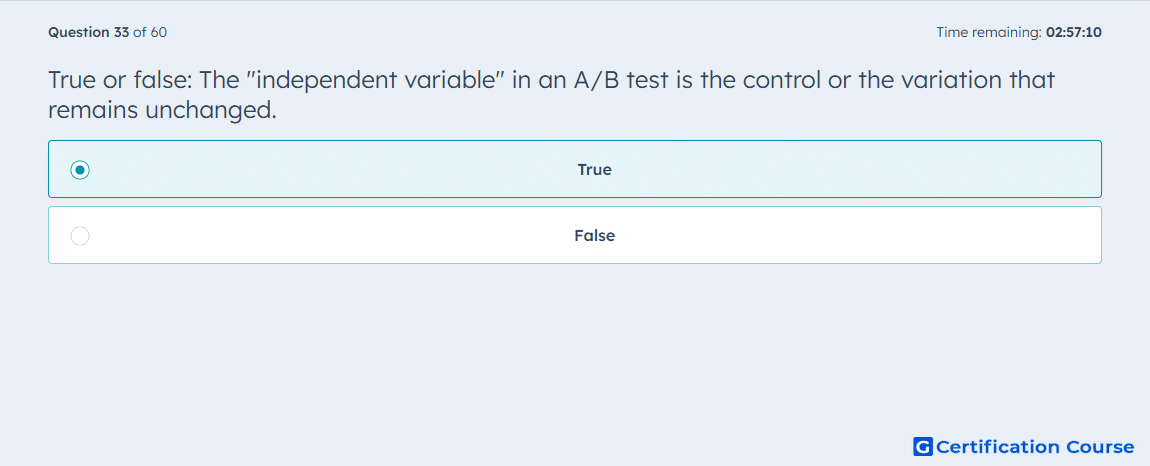Click the Question 33 counter text

[89, 32]
